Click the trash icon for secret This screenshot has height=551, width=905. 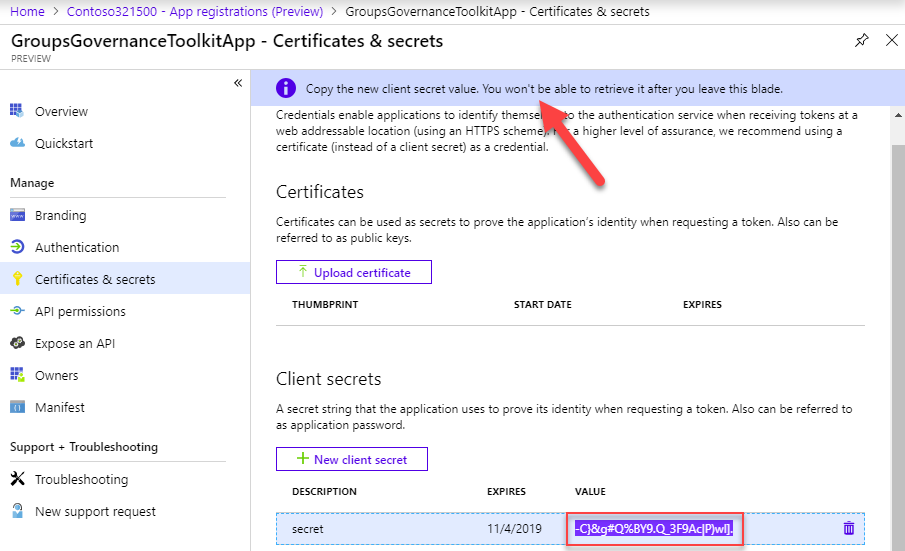[848, 528]
